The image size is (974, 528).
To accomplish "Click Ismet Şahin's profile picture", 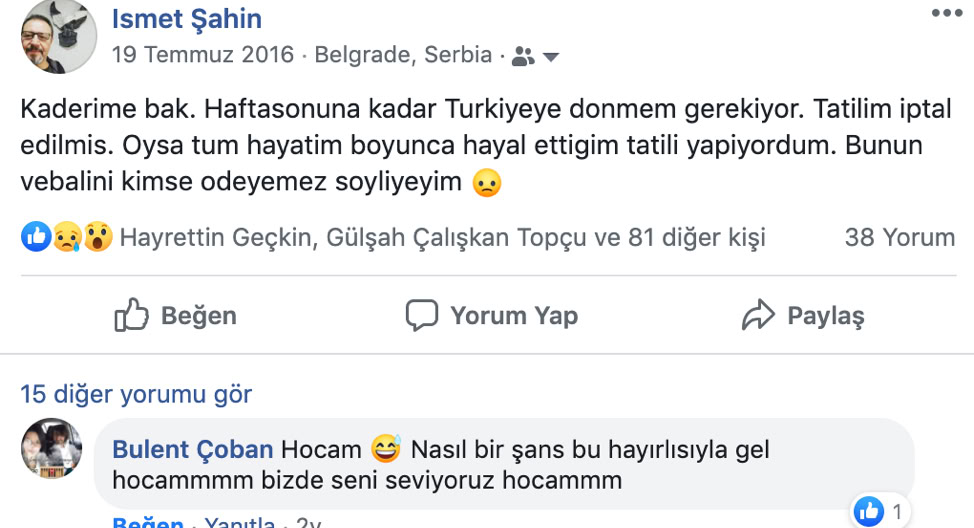I will pyautogui.click(x=59, y=37).
